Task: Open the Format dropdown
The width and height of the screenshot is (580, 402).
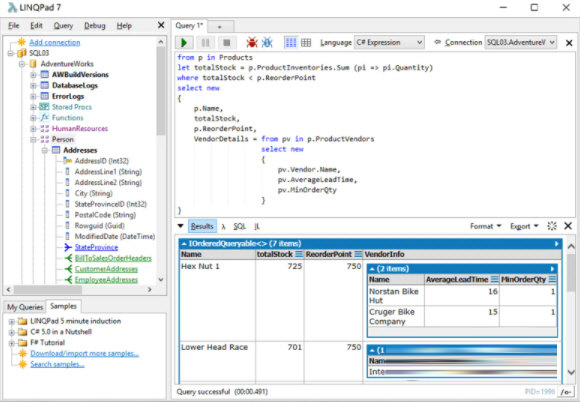Action: pyautogui.click(x=485, y=226)
